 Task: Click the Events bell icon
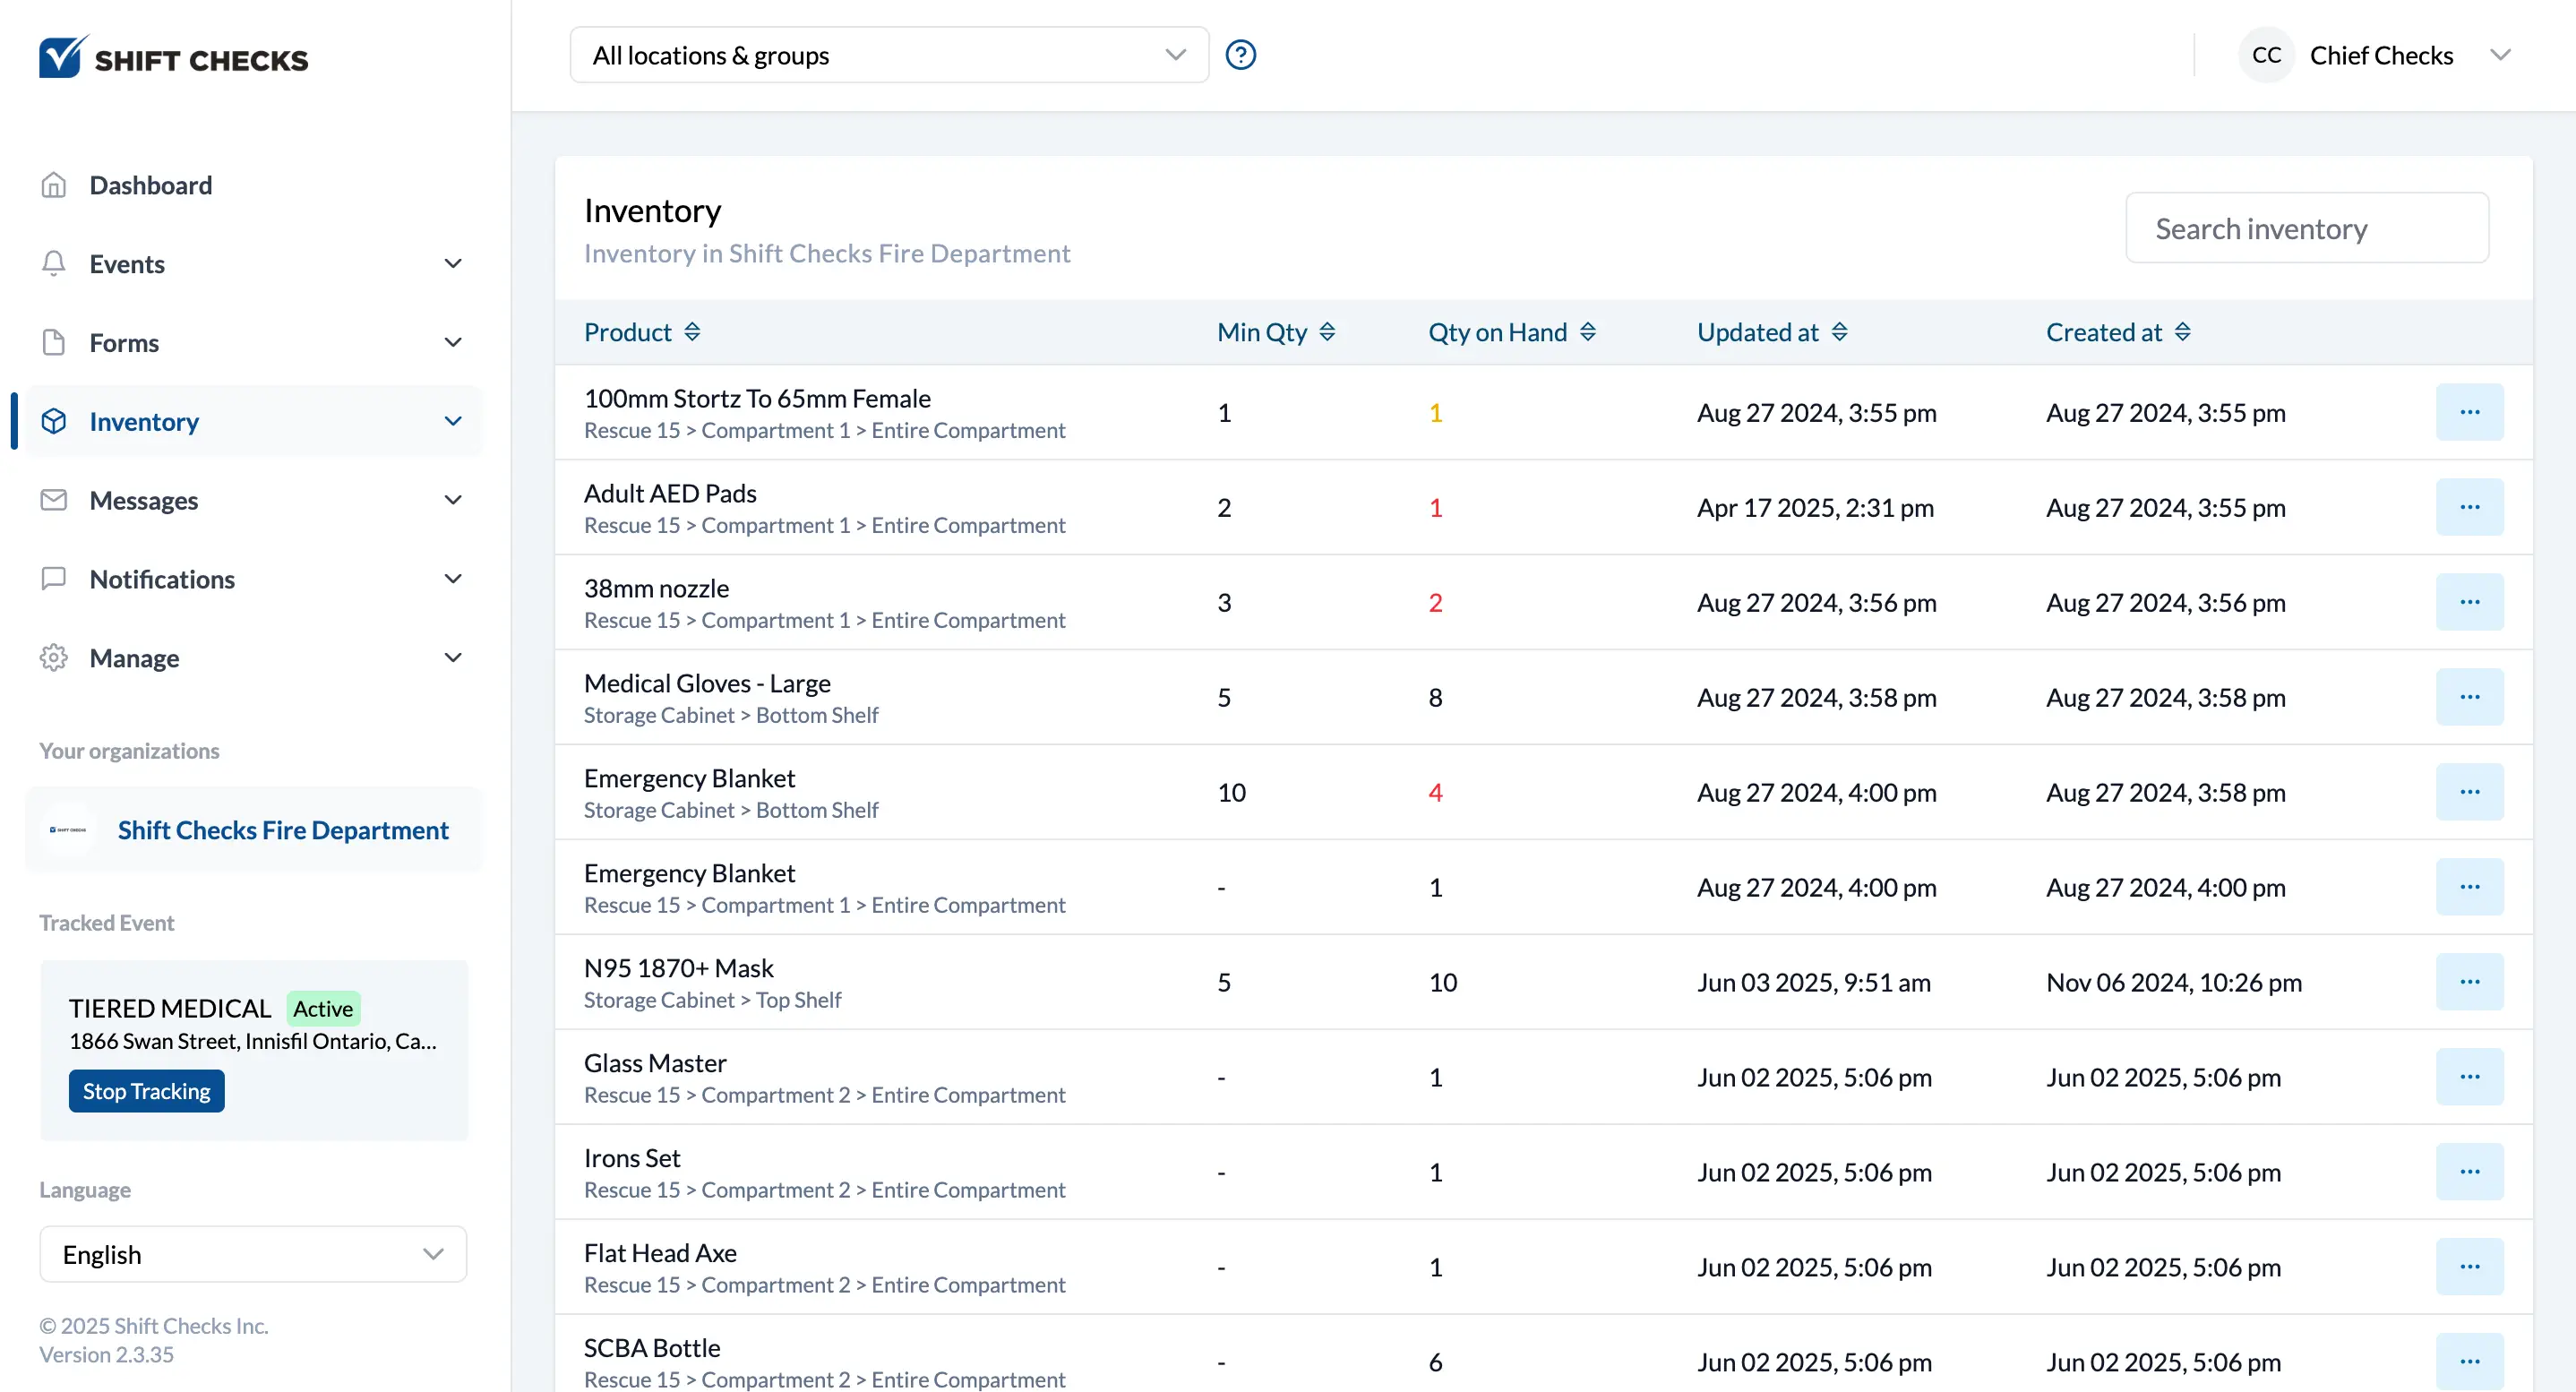click(54, 263)
